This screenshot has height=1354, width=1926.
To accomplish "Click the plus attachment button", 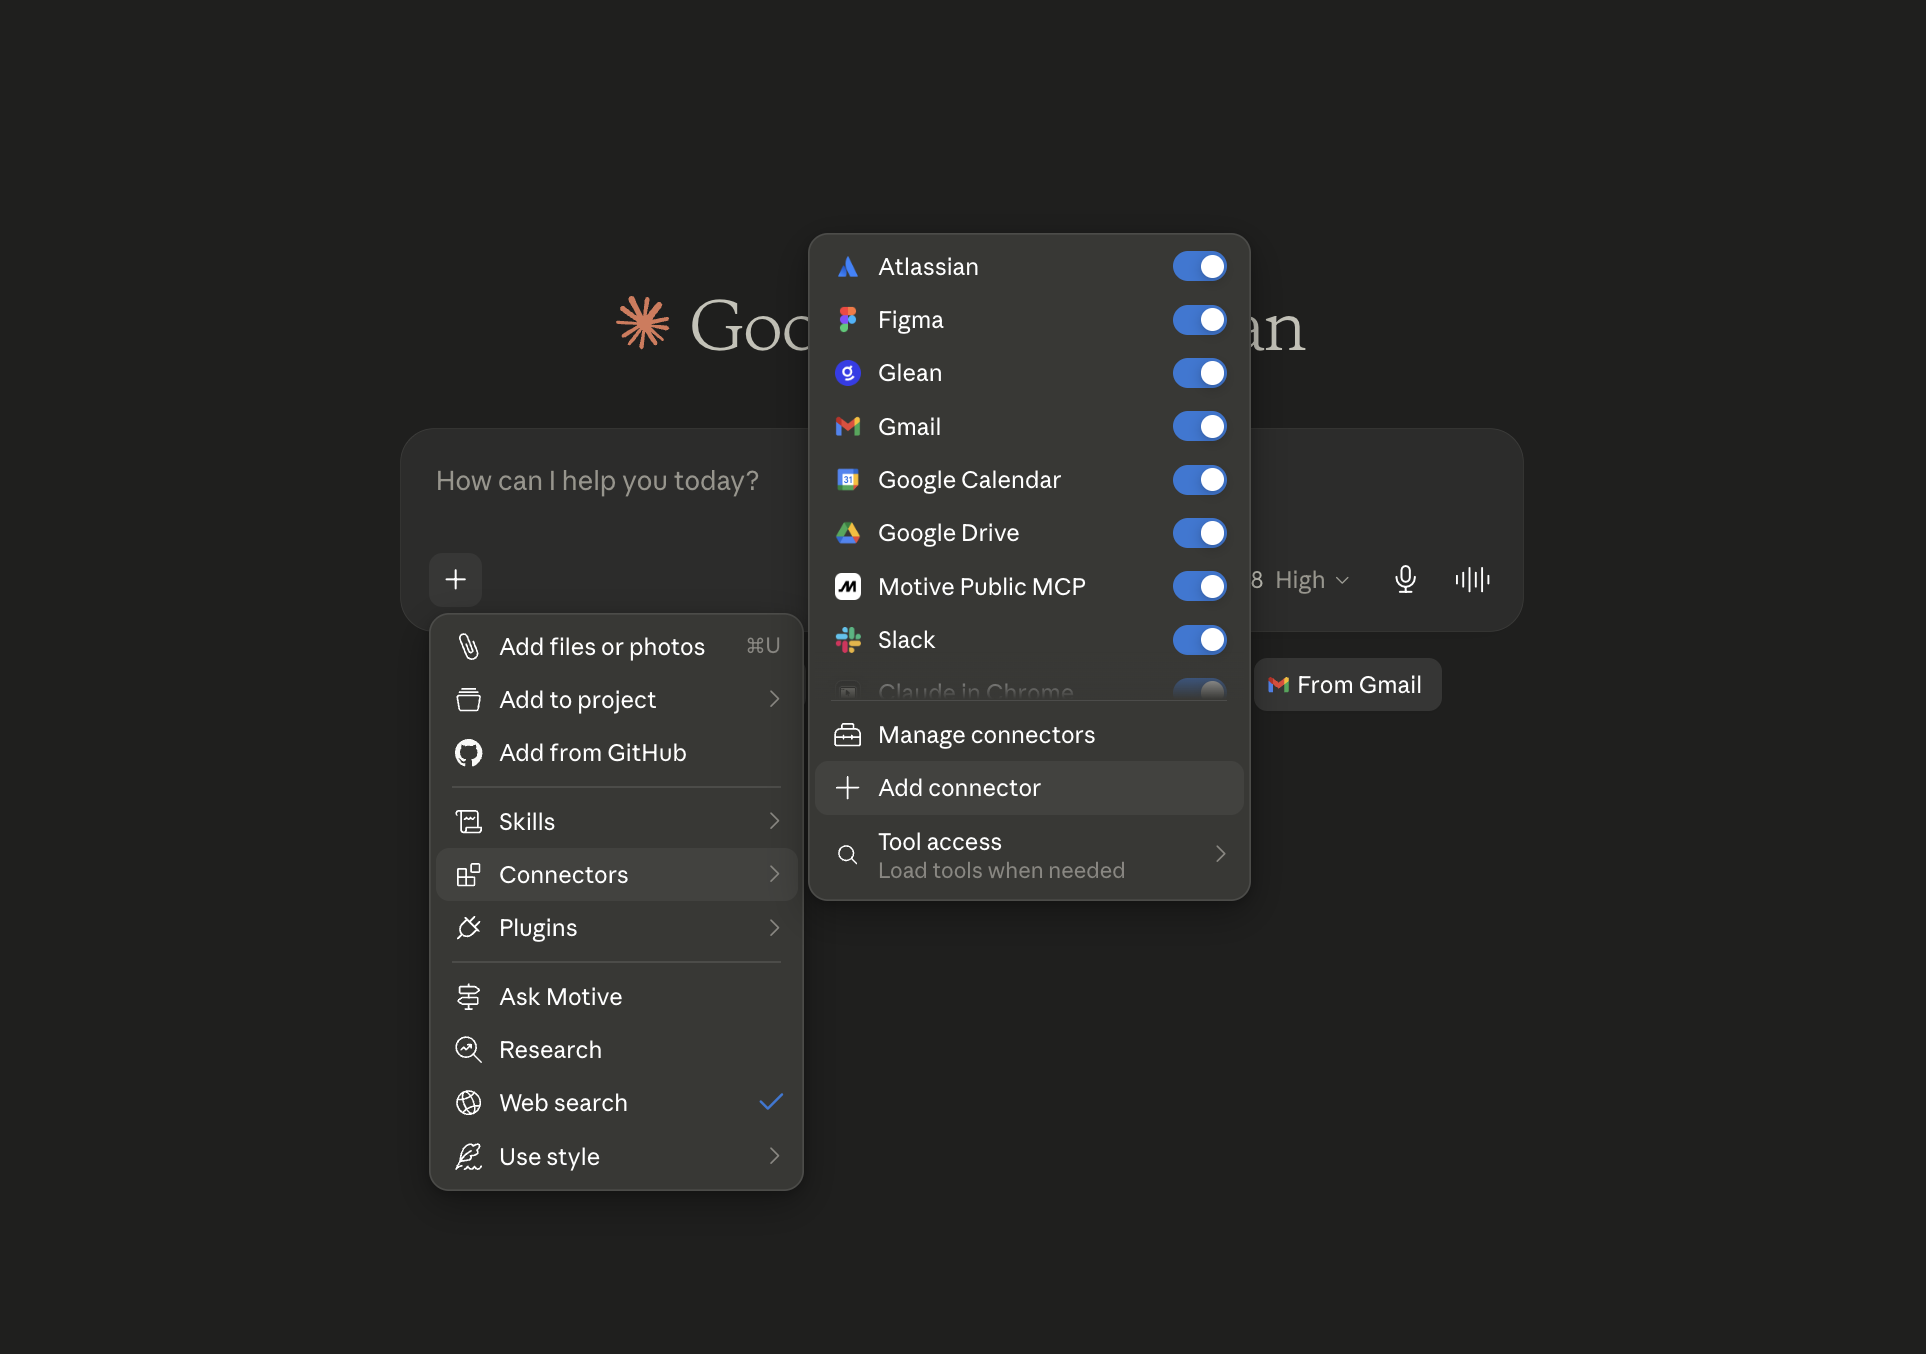I will click(x=456, y=580).
